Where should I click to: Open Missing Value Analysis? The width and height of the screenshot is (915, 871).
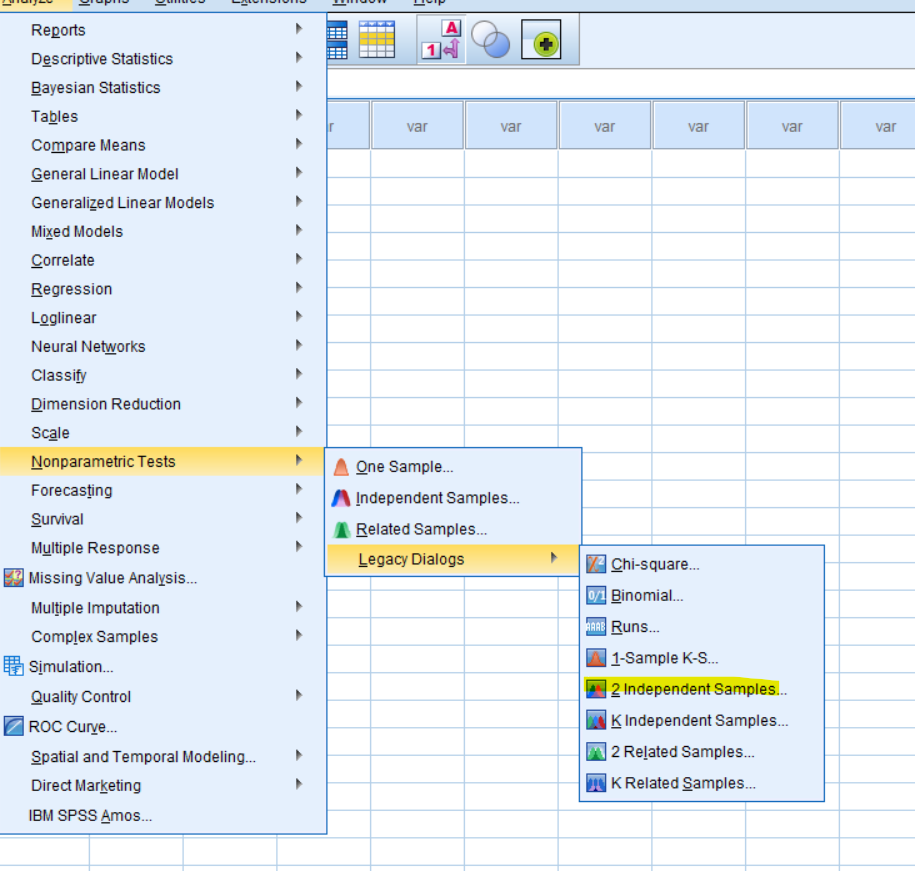point(112,578)
